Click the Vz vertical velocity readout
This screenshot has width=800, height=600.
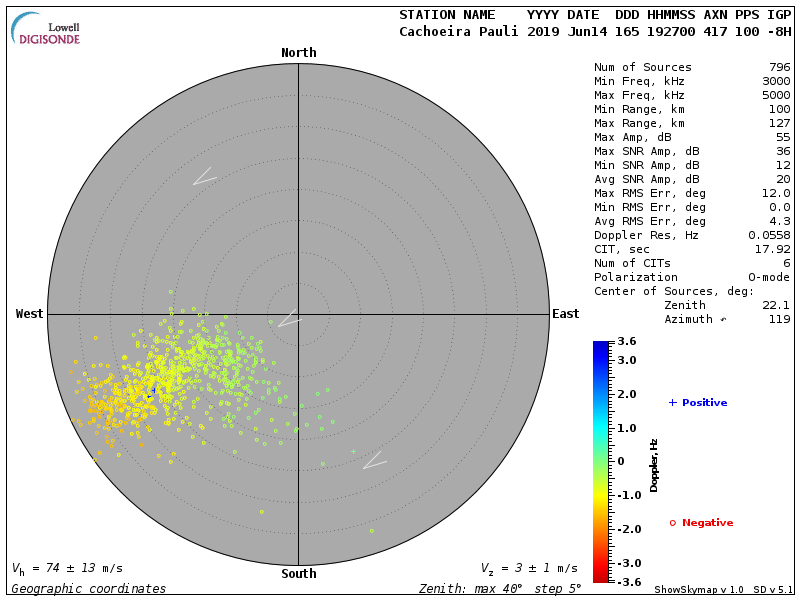(x=528, y=568)
